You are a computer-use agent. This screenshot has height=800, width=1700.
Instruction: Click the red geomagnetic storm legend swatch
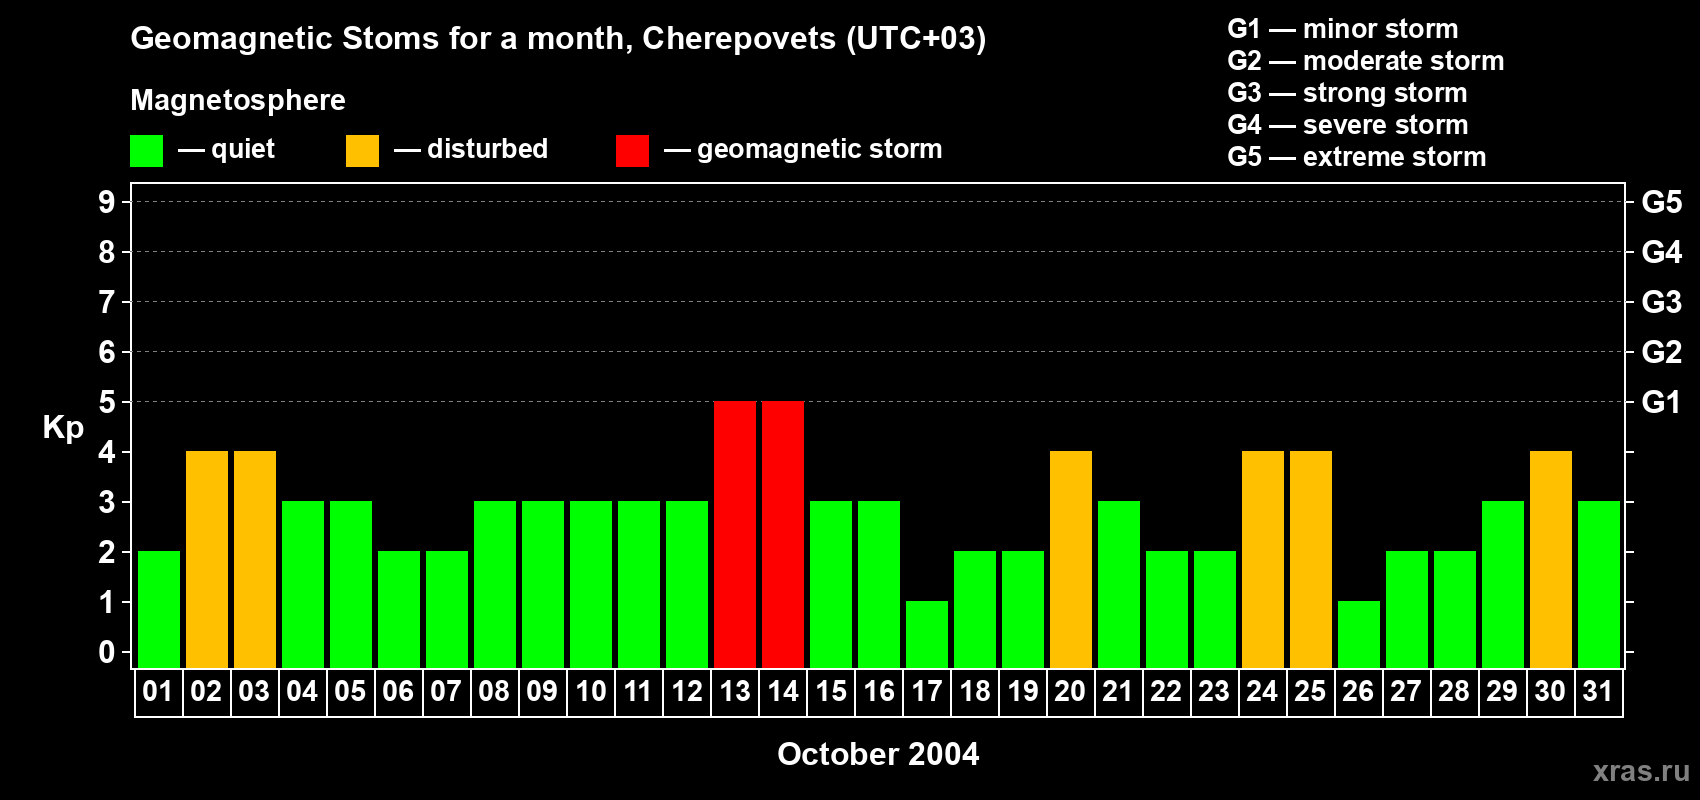pyautogui.click(x=632, y=151)
